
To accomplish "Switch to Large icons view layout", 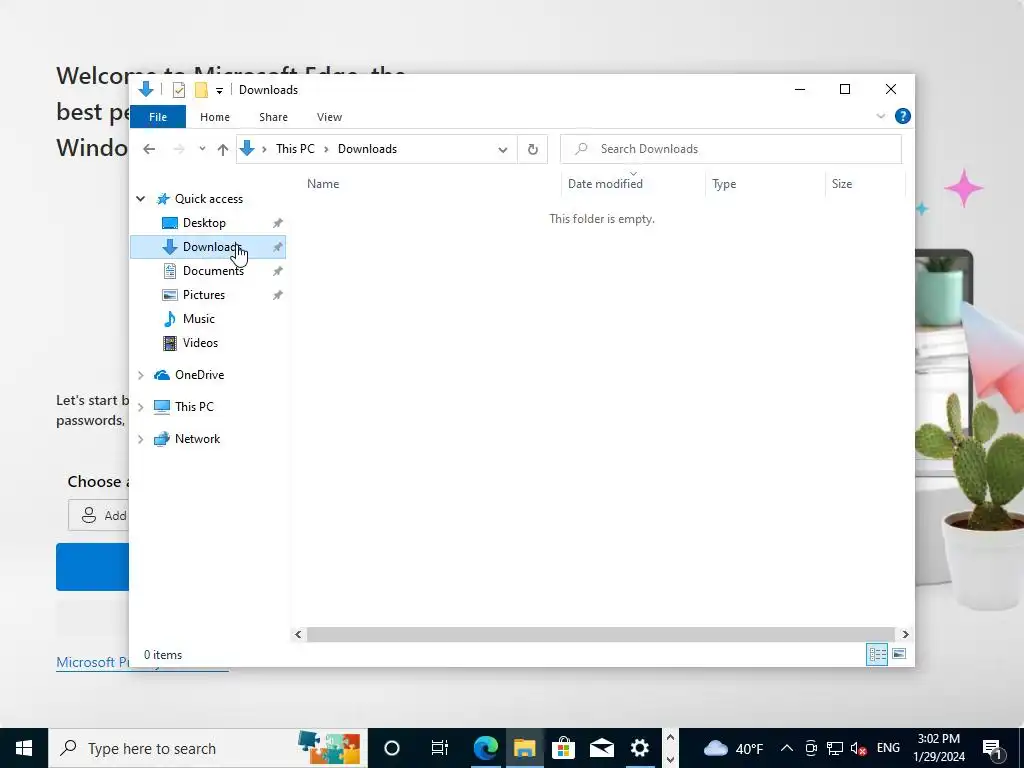I will click(899, 654).
